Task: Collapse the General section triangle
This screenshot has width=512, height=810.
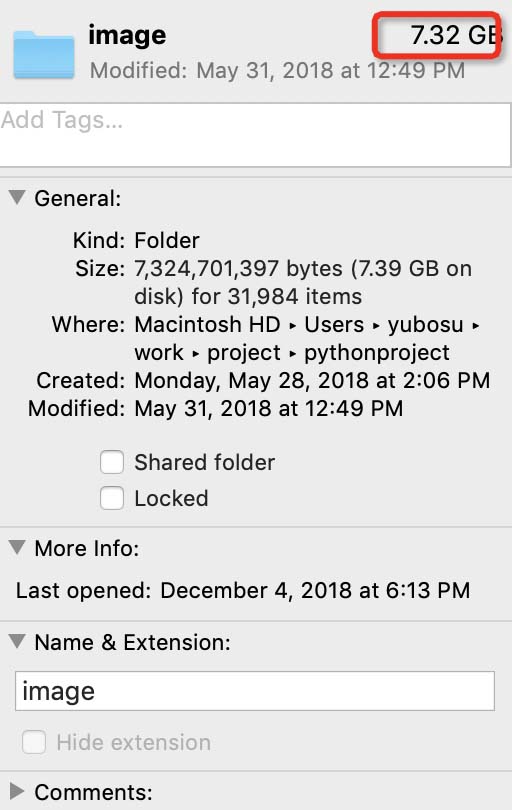Action: pos(17,197)
